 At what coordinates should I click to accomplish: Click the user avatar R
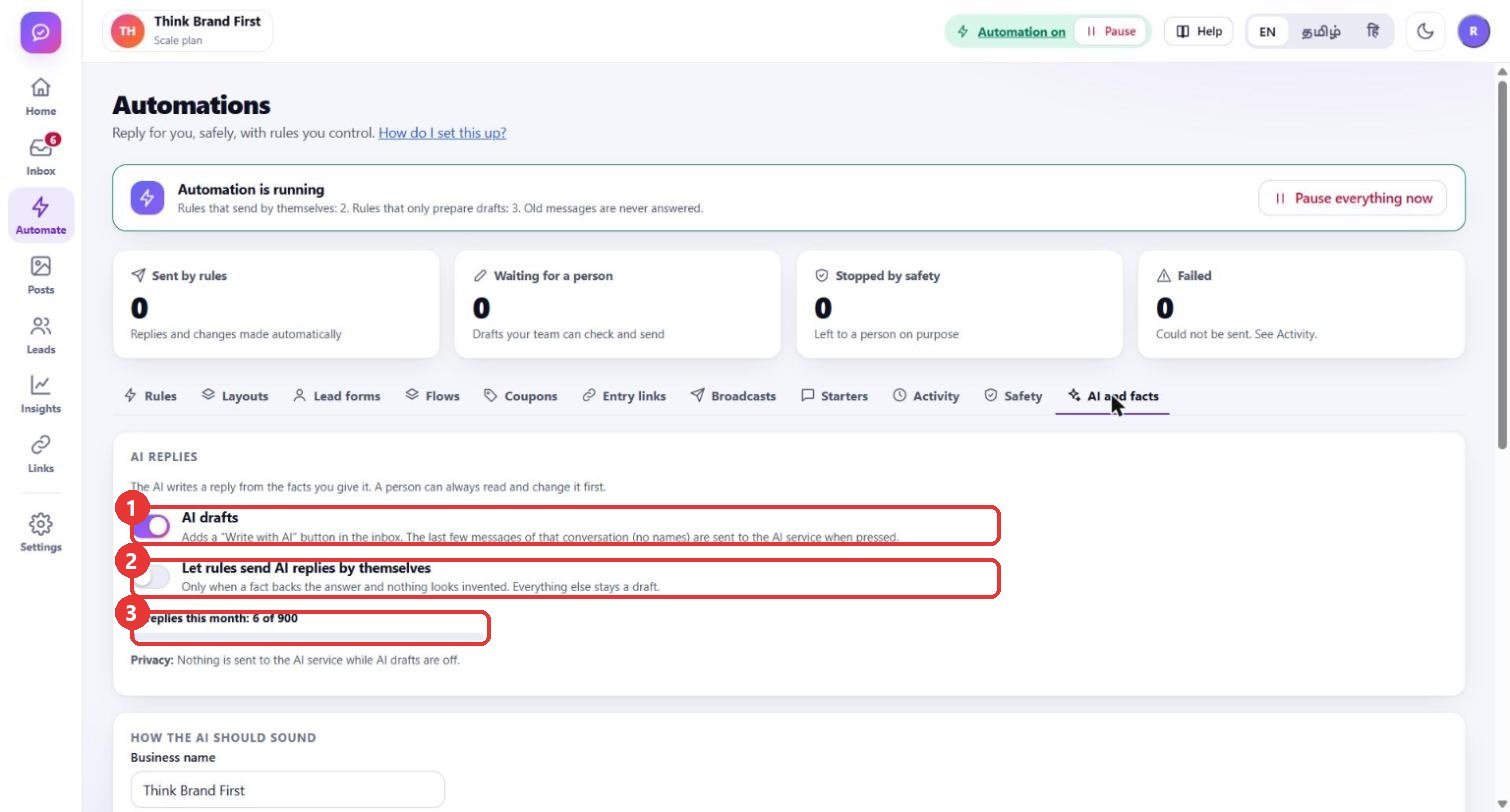click(x=1473, y=31)
